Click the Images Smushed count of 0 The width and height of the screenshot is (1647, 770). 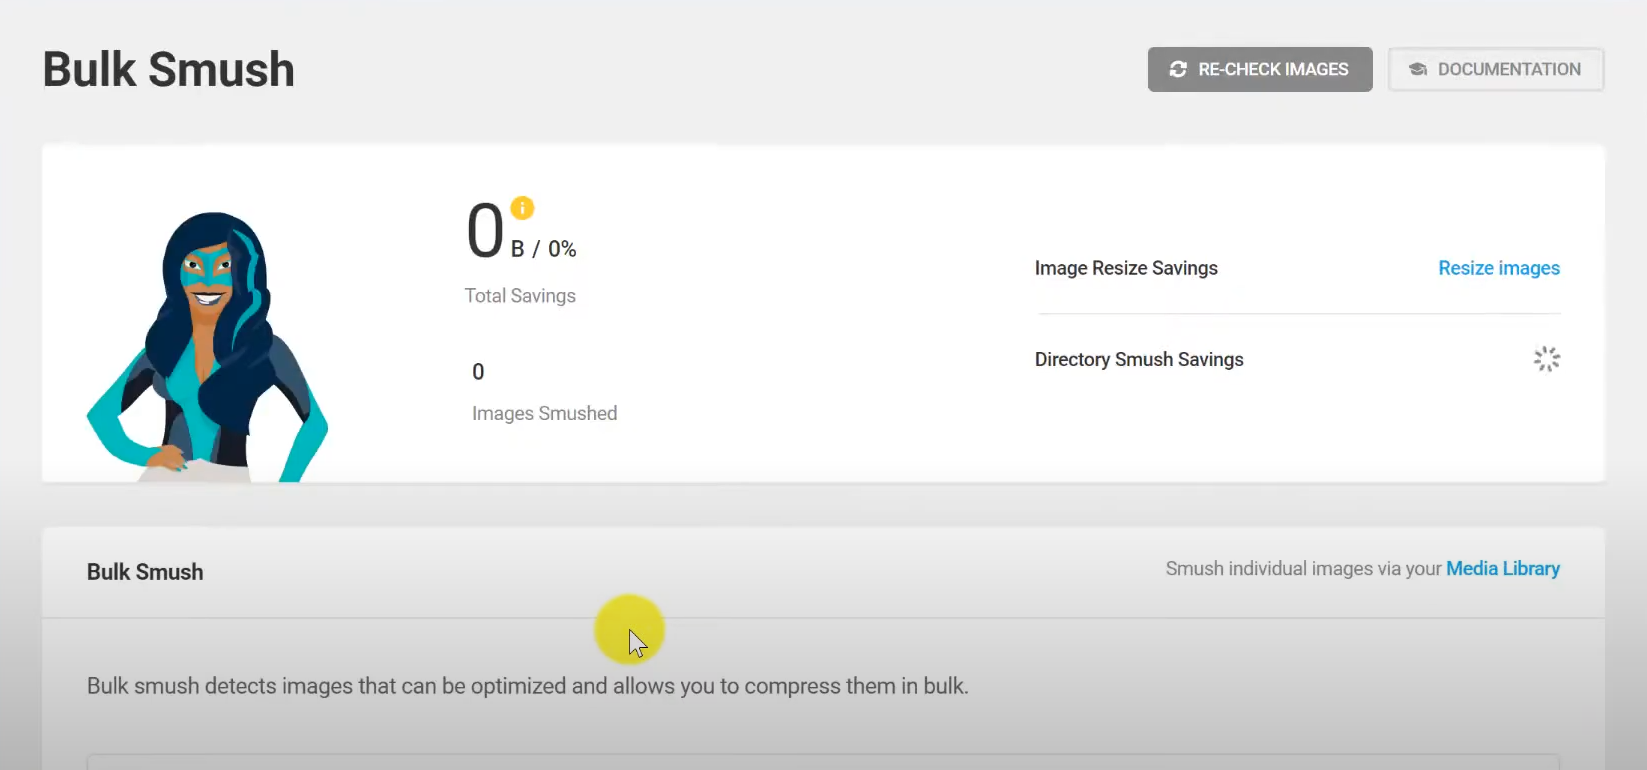tap(478, 372)
